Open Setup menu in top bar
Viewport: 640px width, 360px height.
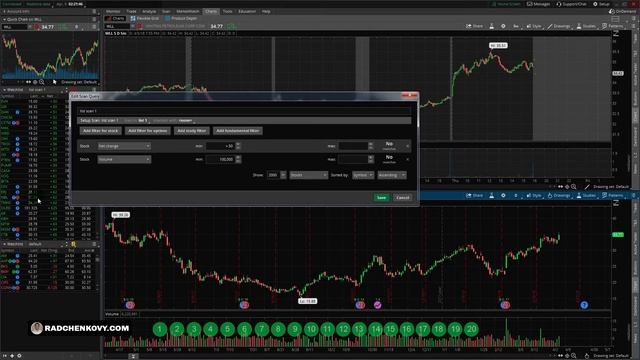click(x=601, y=4)
